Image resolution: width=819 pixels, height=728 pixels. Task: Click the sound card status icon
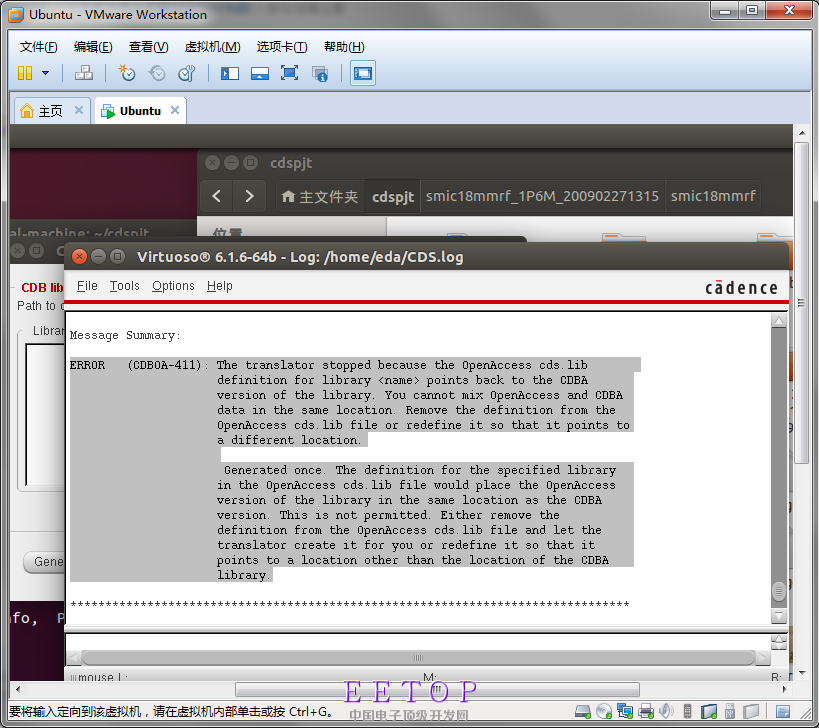[666, 711]
